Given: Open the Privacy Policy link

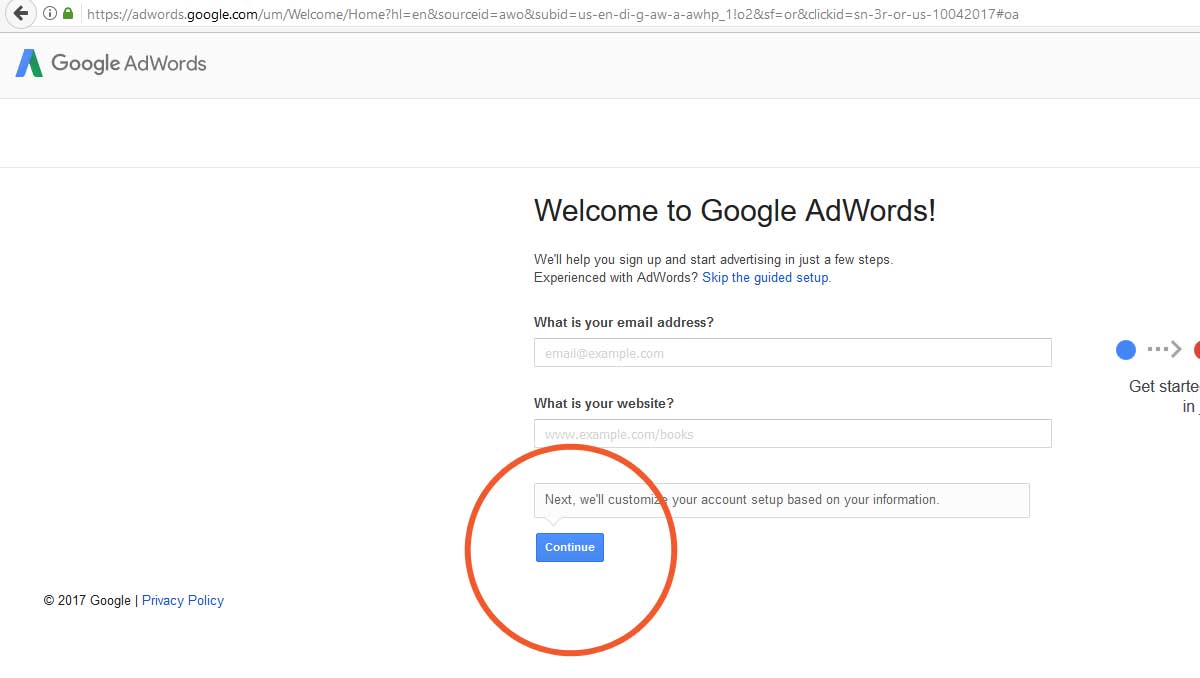Looking at the screenshot, I should 183,601.
